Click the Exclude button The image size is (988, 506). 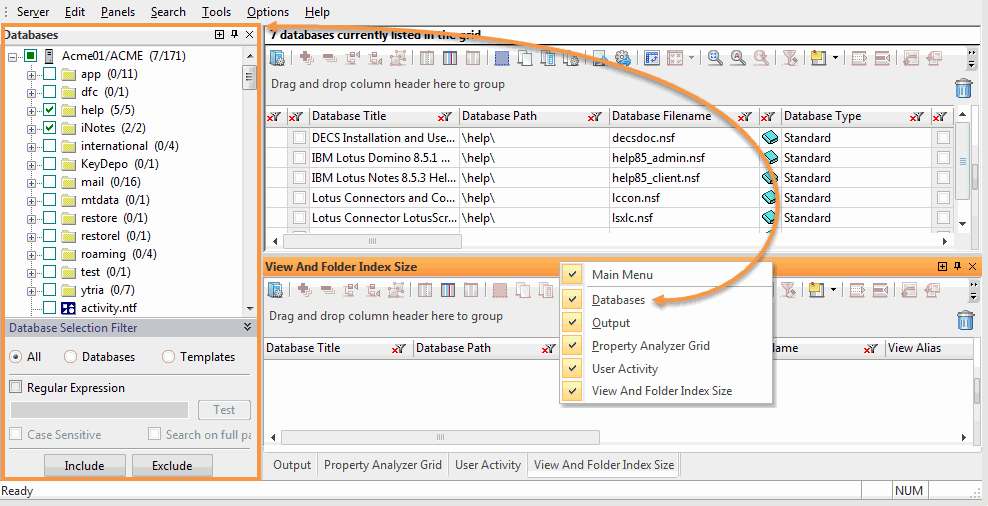click(x=171, y=465)
